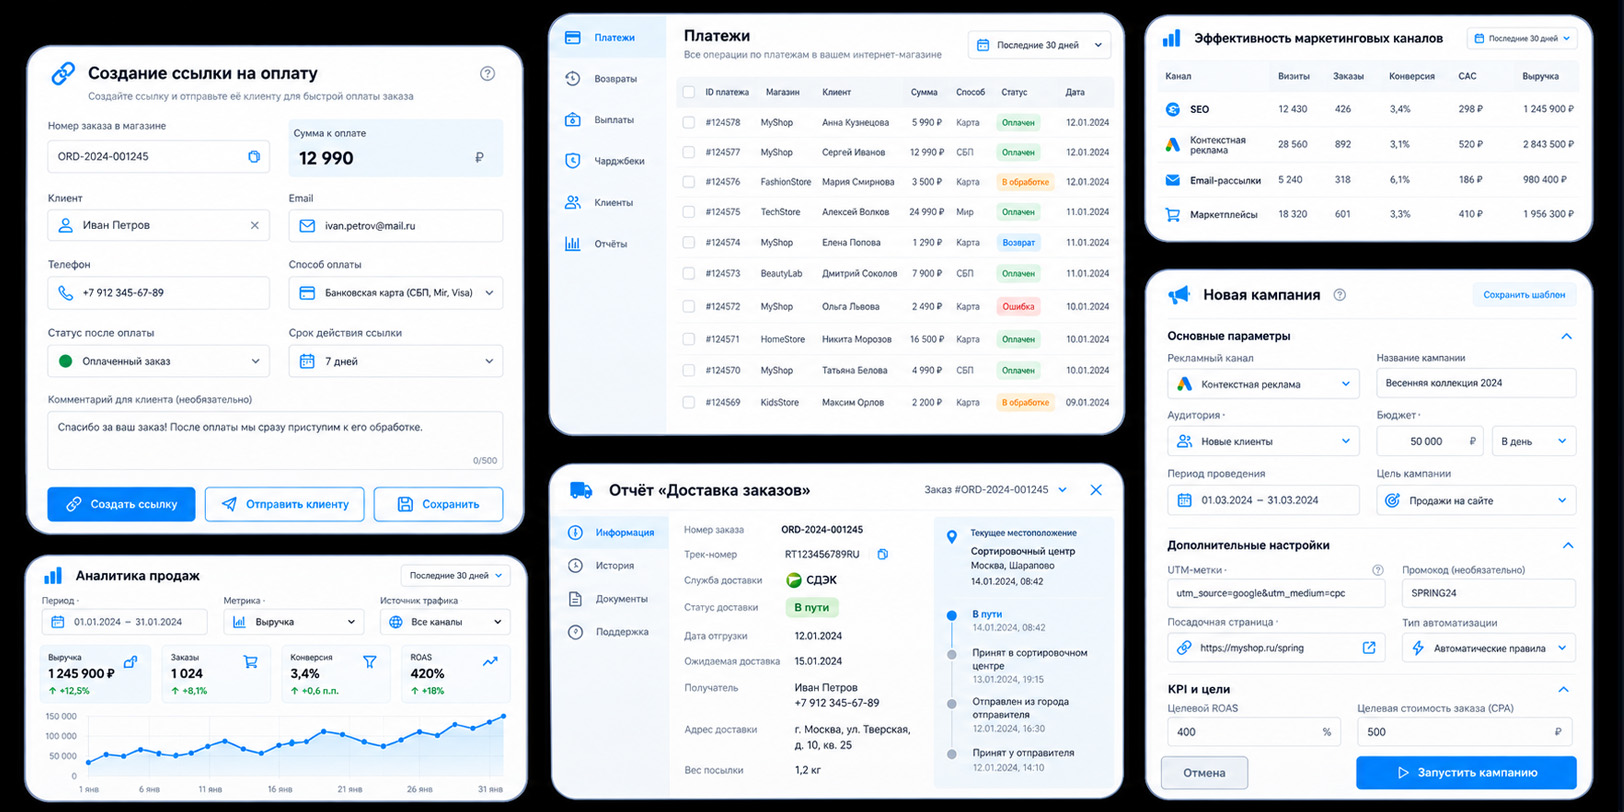Click the SEO channel icon

(x=1173, y=109)
